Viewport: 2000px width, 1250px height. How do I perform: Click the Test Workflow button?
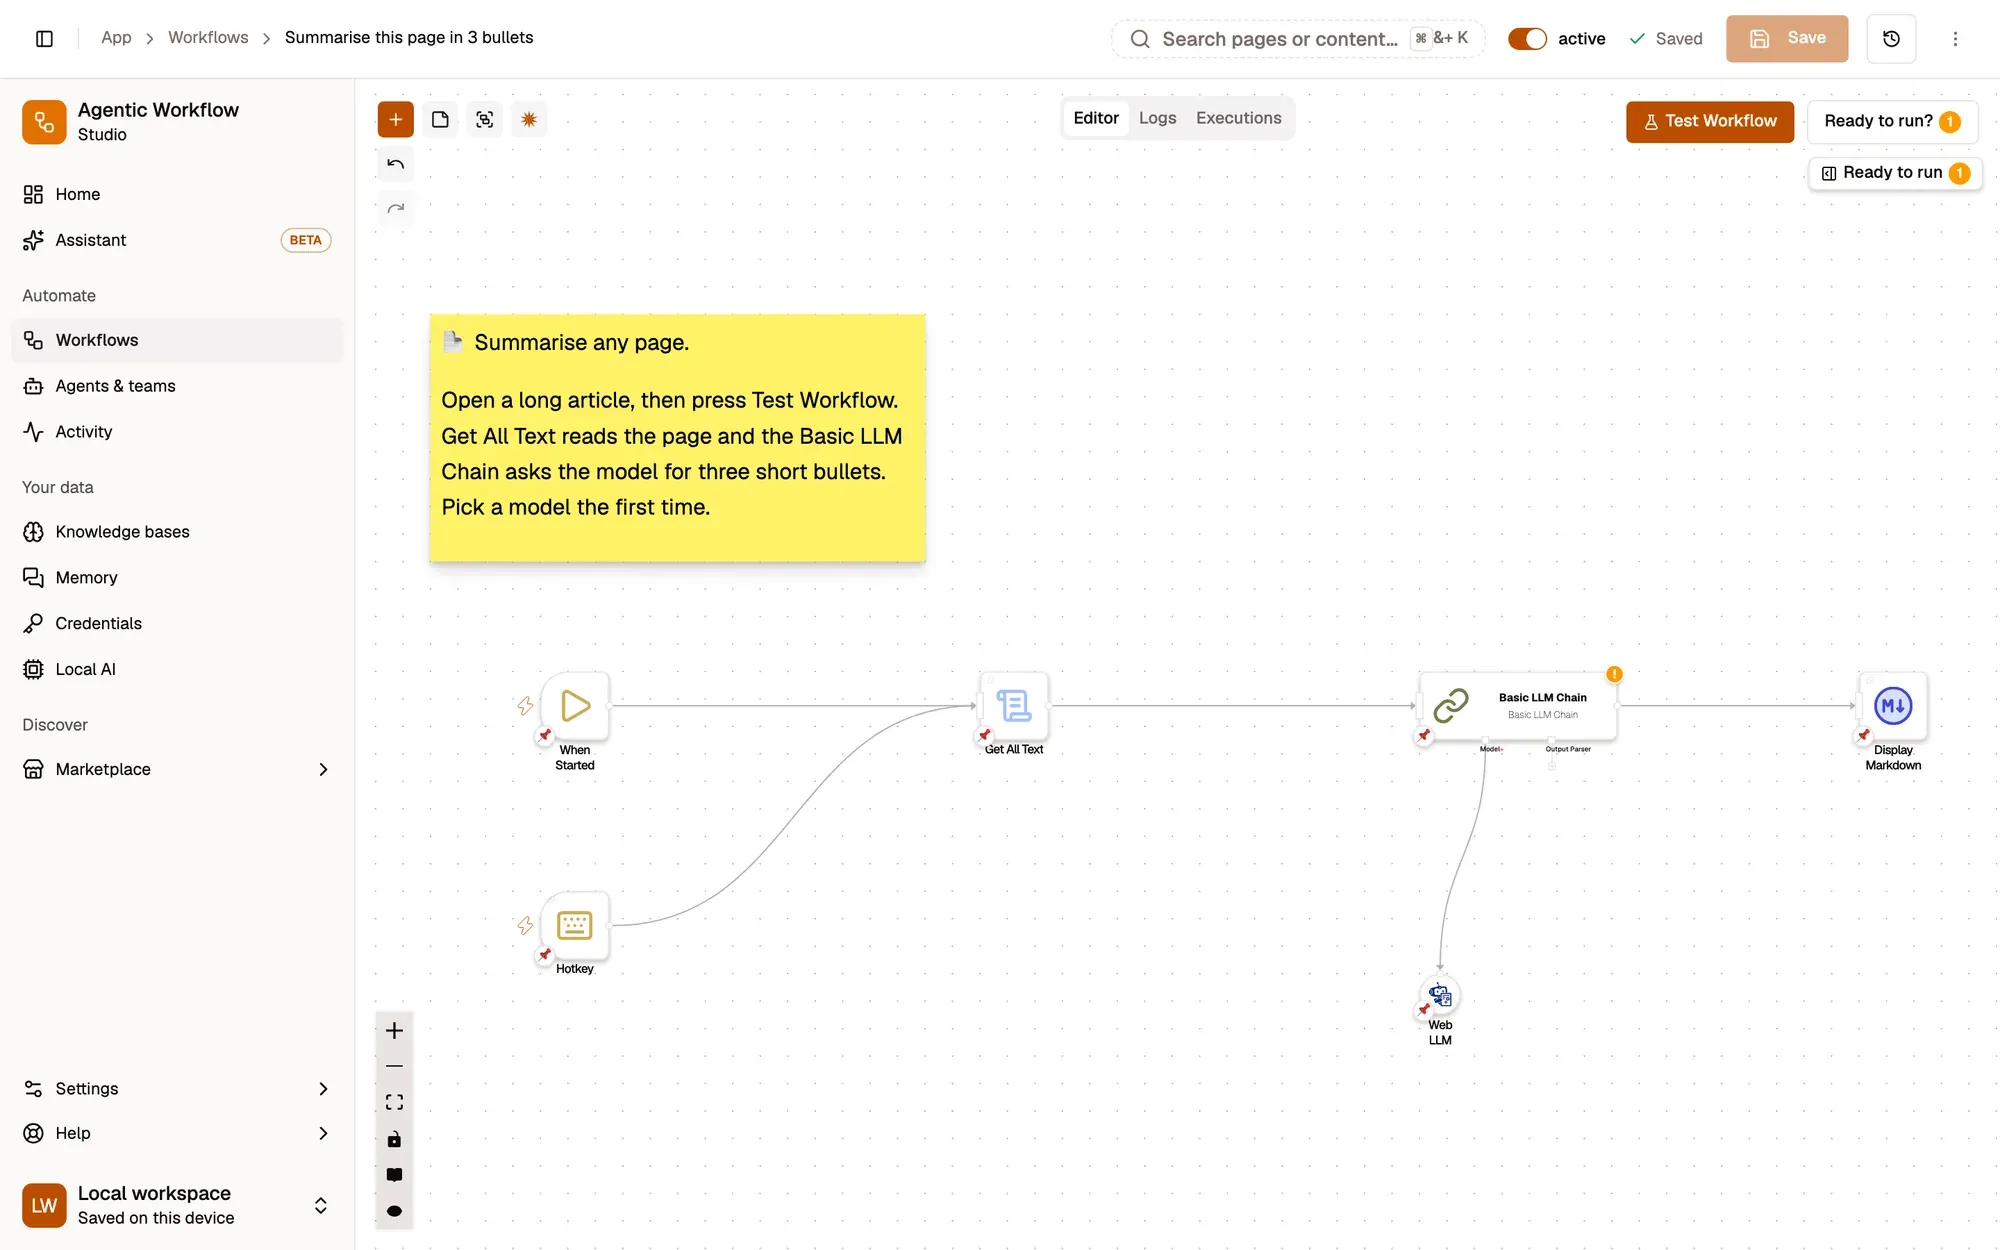(x=1710, y=121)
